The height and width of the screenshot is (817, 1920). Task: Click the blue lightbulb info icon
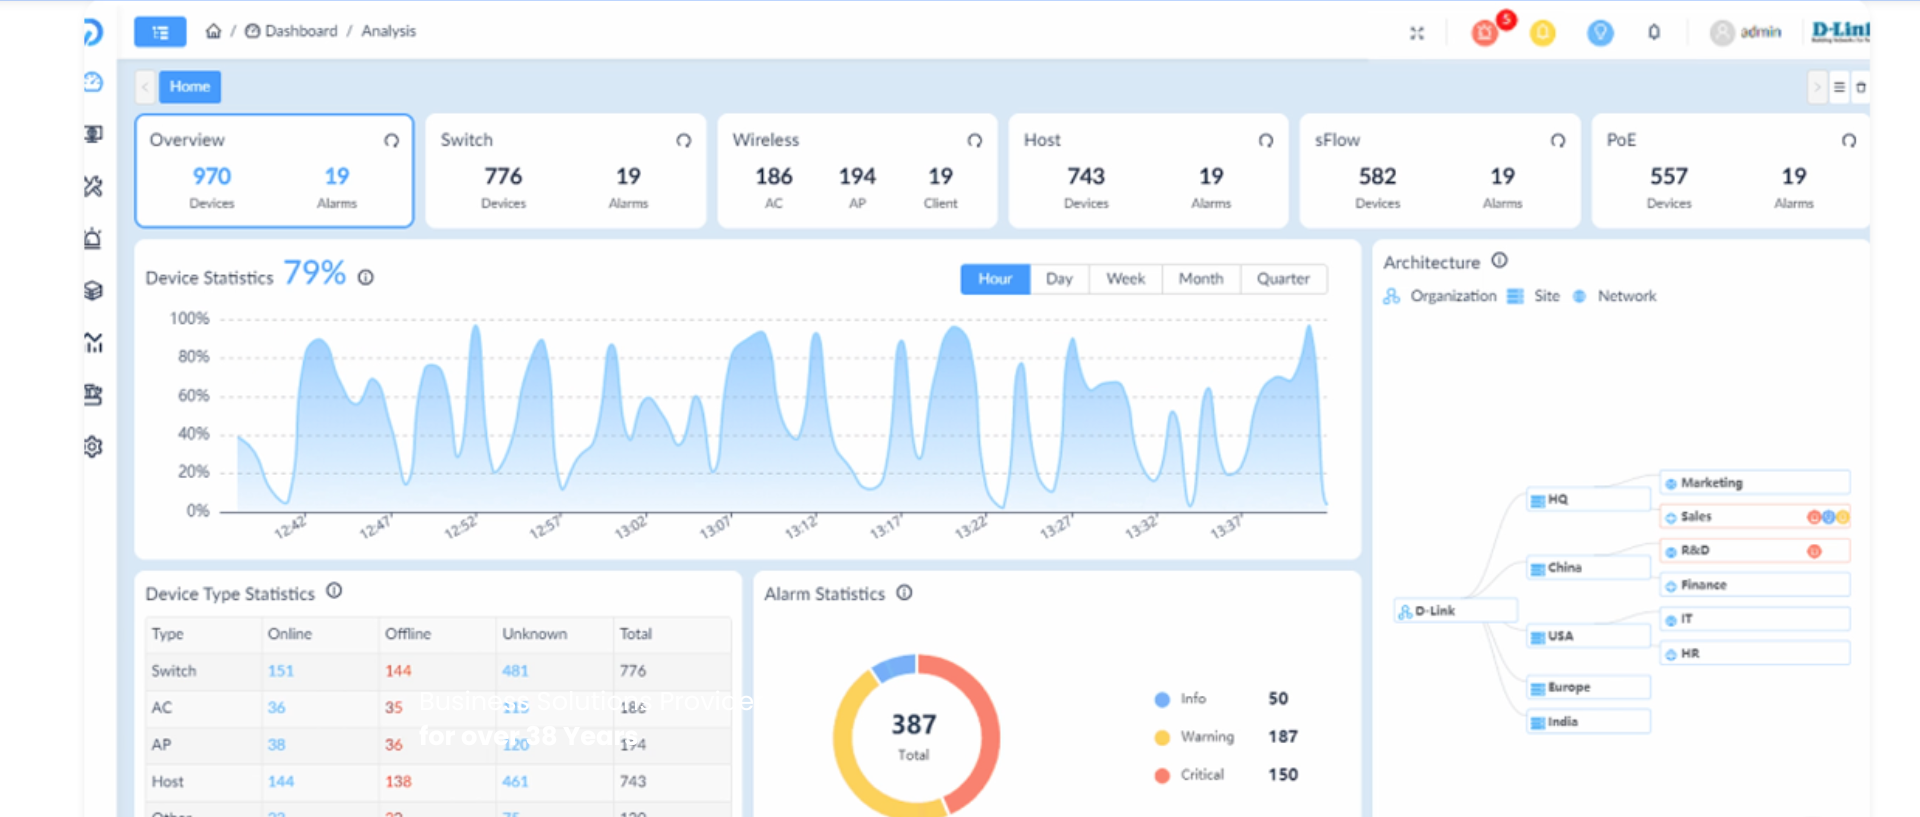1600,33
